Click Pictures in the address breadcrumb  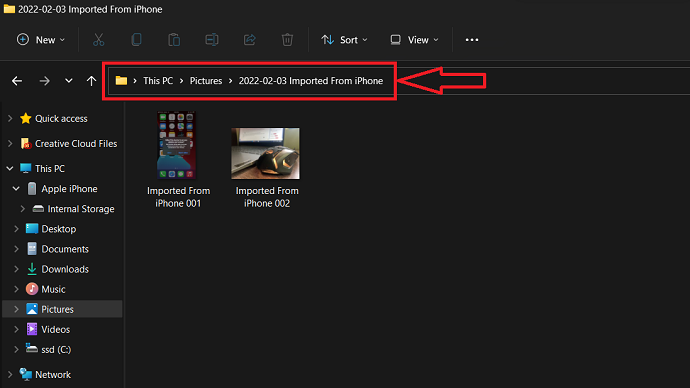coord(206,81)
